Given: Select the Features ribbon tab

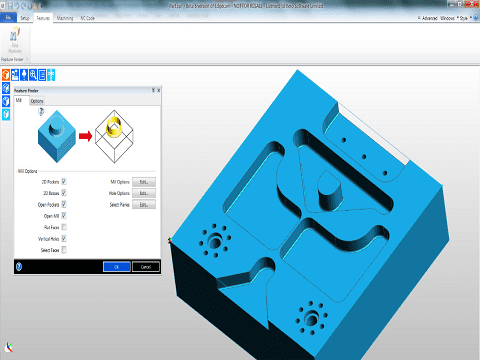Looking at the screenshot, I should pos(43,18).
